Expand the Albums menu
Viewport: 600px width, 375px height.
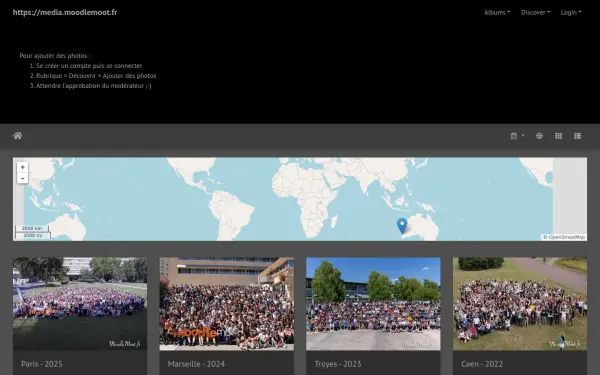point(497,12)
